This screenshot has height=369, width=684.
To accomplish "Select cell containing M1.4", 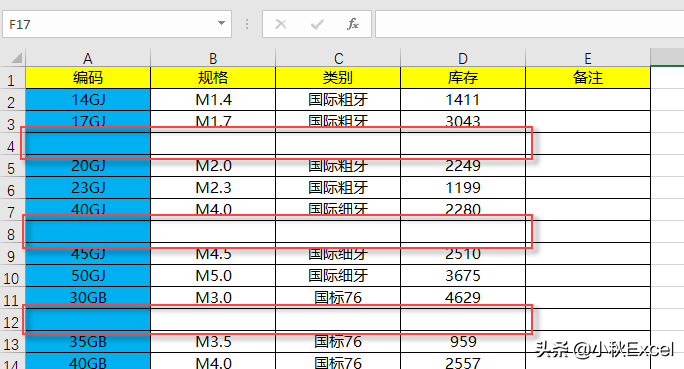I will click(213, 100).
